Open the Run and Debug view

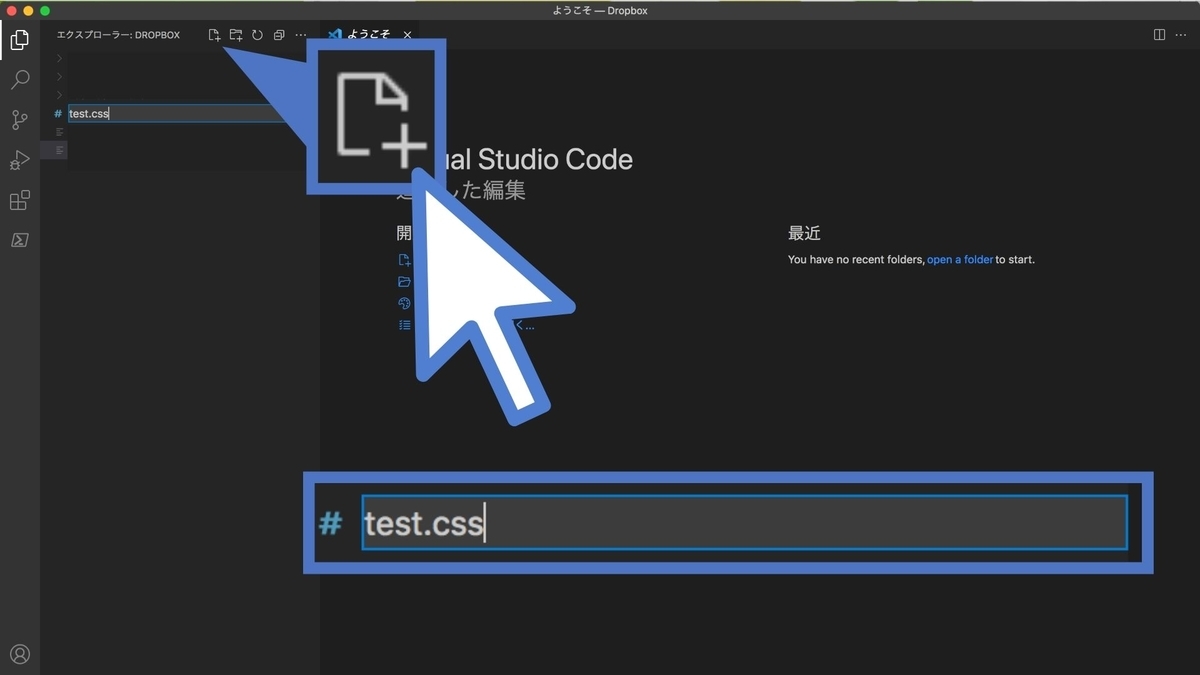point(19,160)
